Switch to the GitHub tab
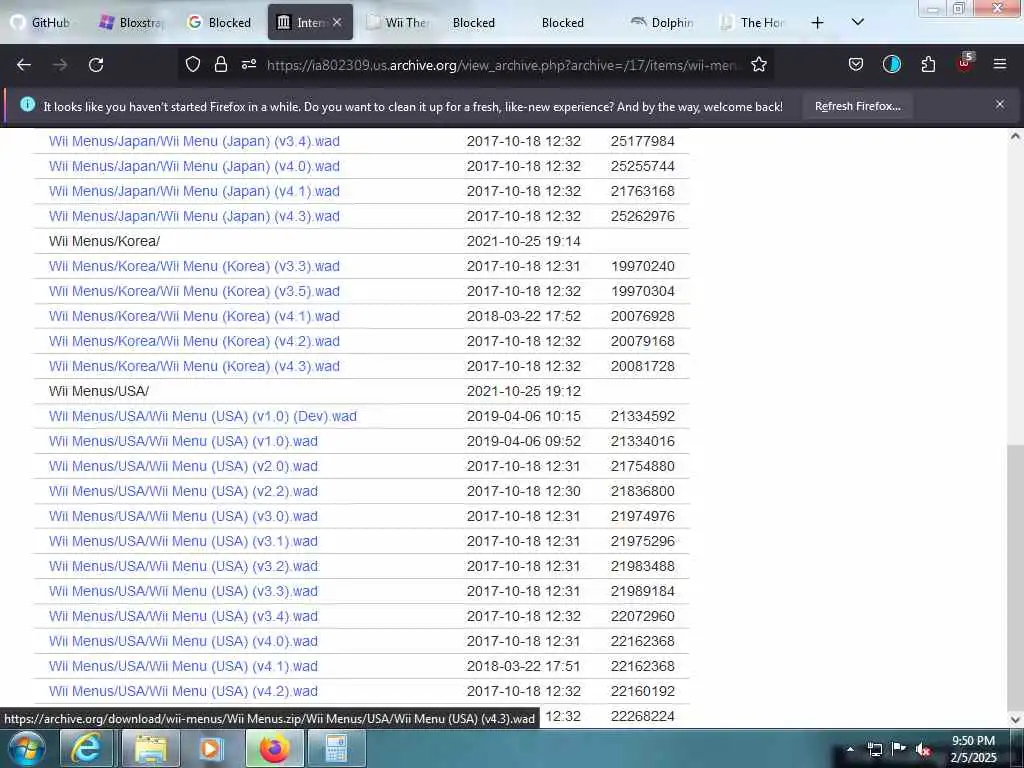 40,22
